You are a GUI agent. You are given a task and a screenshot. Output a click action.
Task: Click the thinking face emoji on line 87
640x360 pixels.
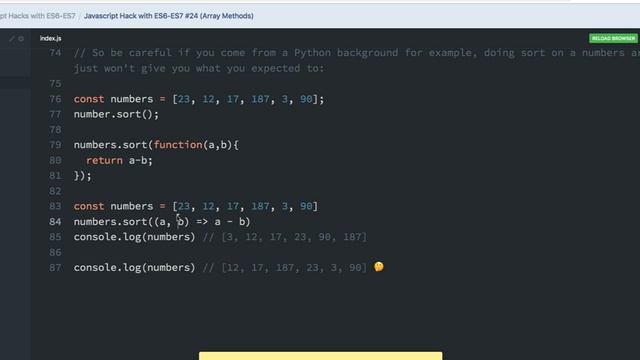(379, 267)
